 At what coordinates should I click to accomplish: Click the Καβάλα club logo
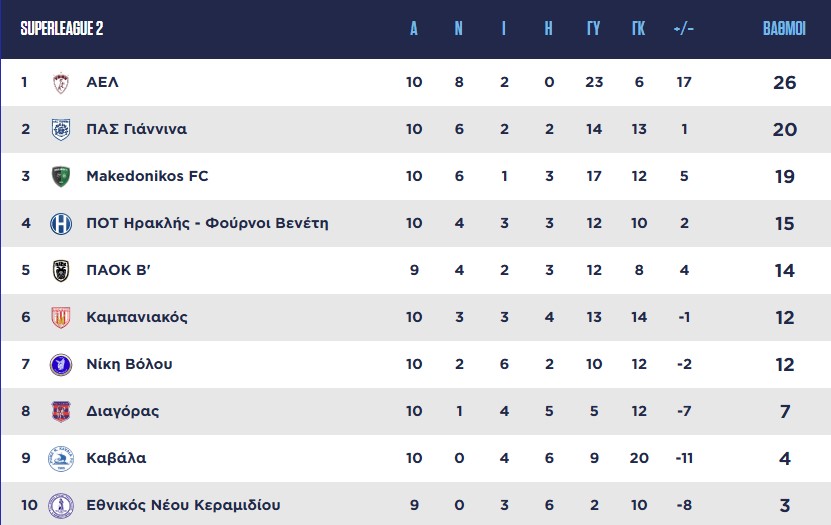(x=61, y=459)
